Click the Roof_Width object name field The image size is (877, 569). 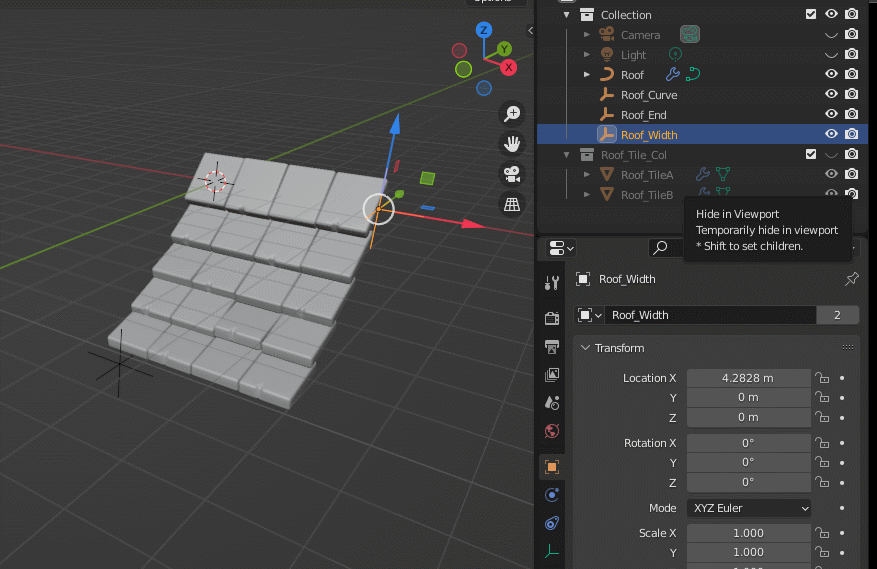tap(710, 315)
